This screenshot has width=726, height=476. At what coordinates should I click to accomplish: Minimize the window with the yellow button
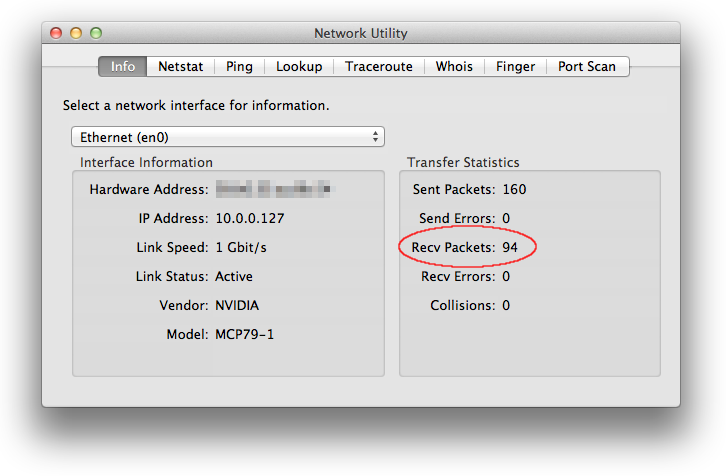click(76, 33)
